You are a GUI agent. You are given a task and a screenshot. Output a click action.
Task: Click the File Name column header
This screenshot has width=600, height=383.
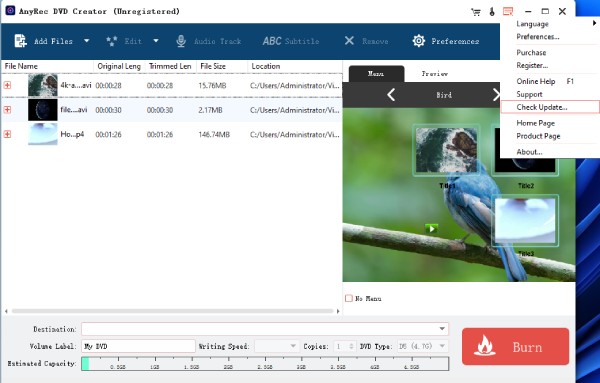(47, 66)
